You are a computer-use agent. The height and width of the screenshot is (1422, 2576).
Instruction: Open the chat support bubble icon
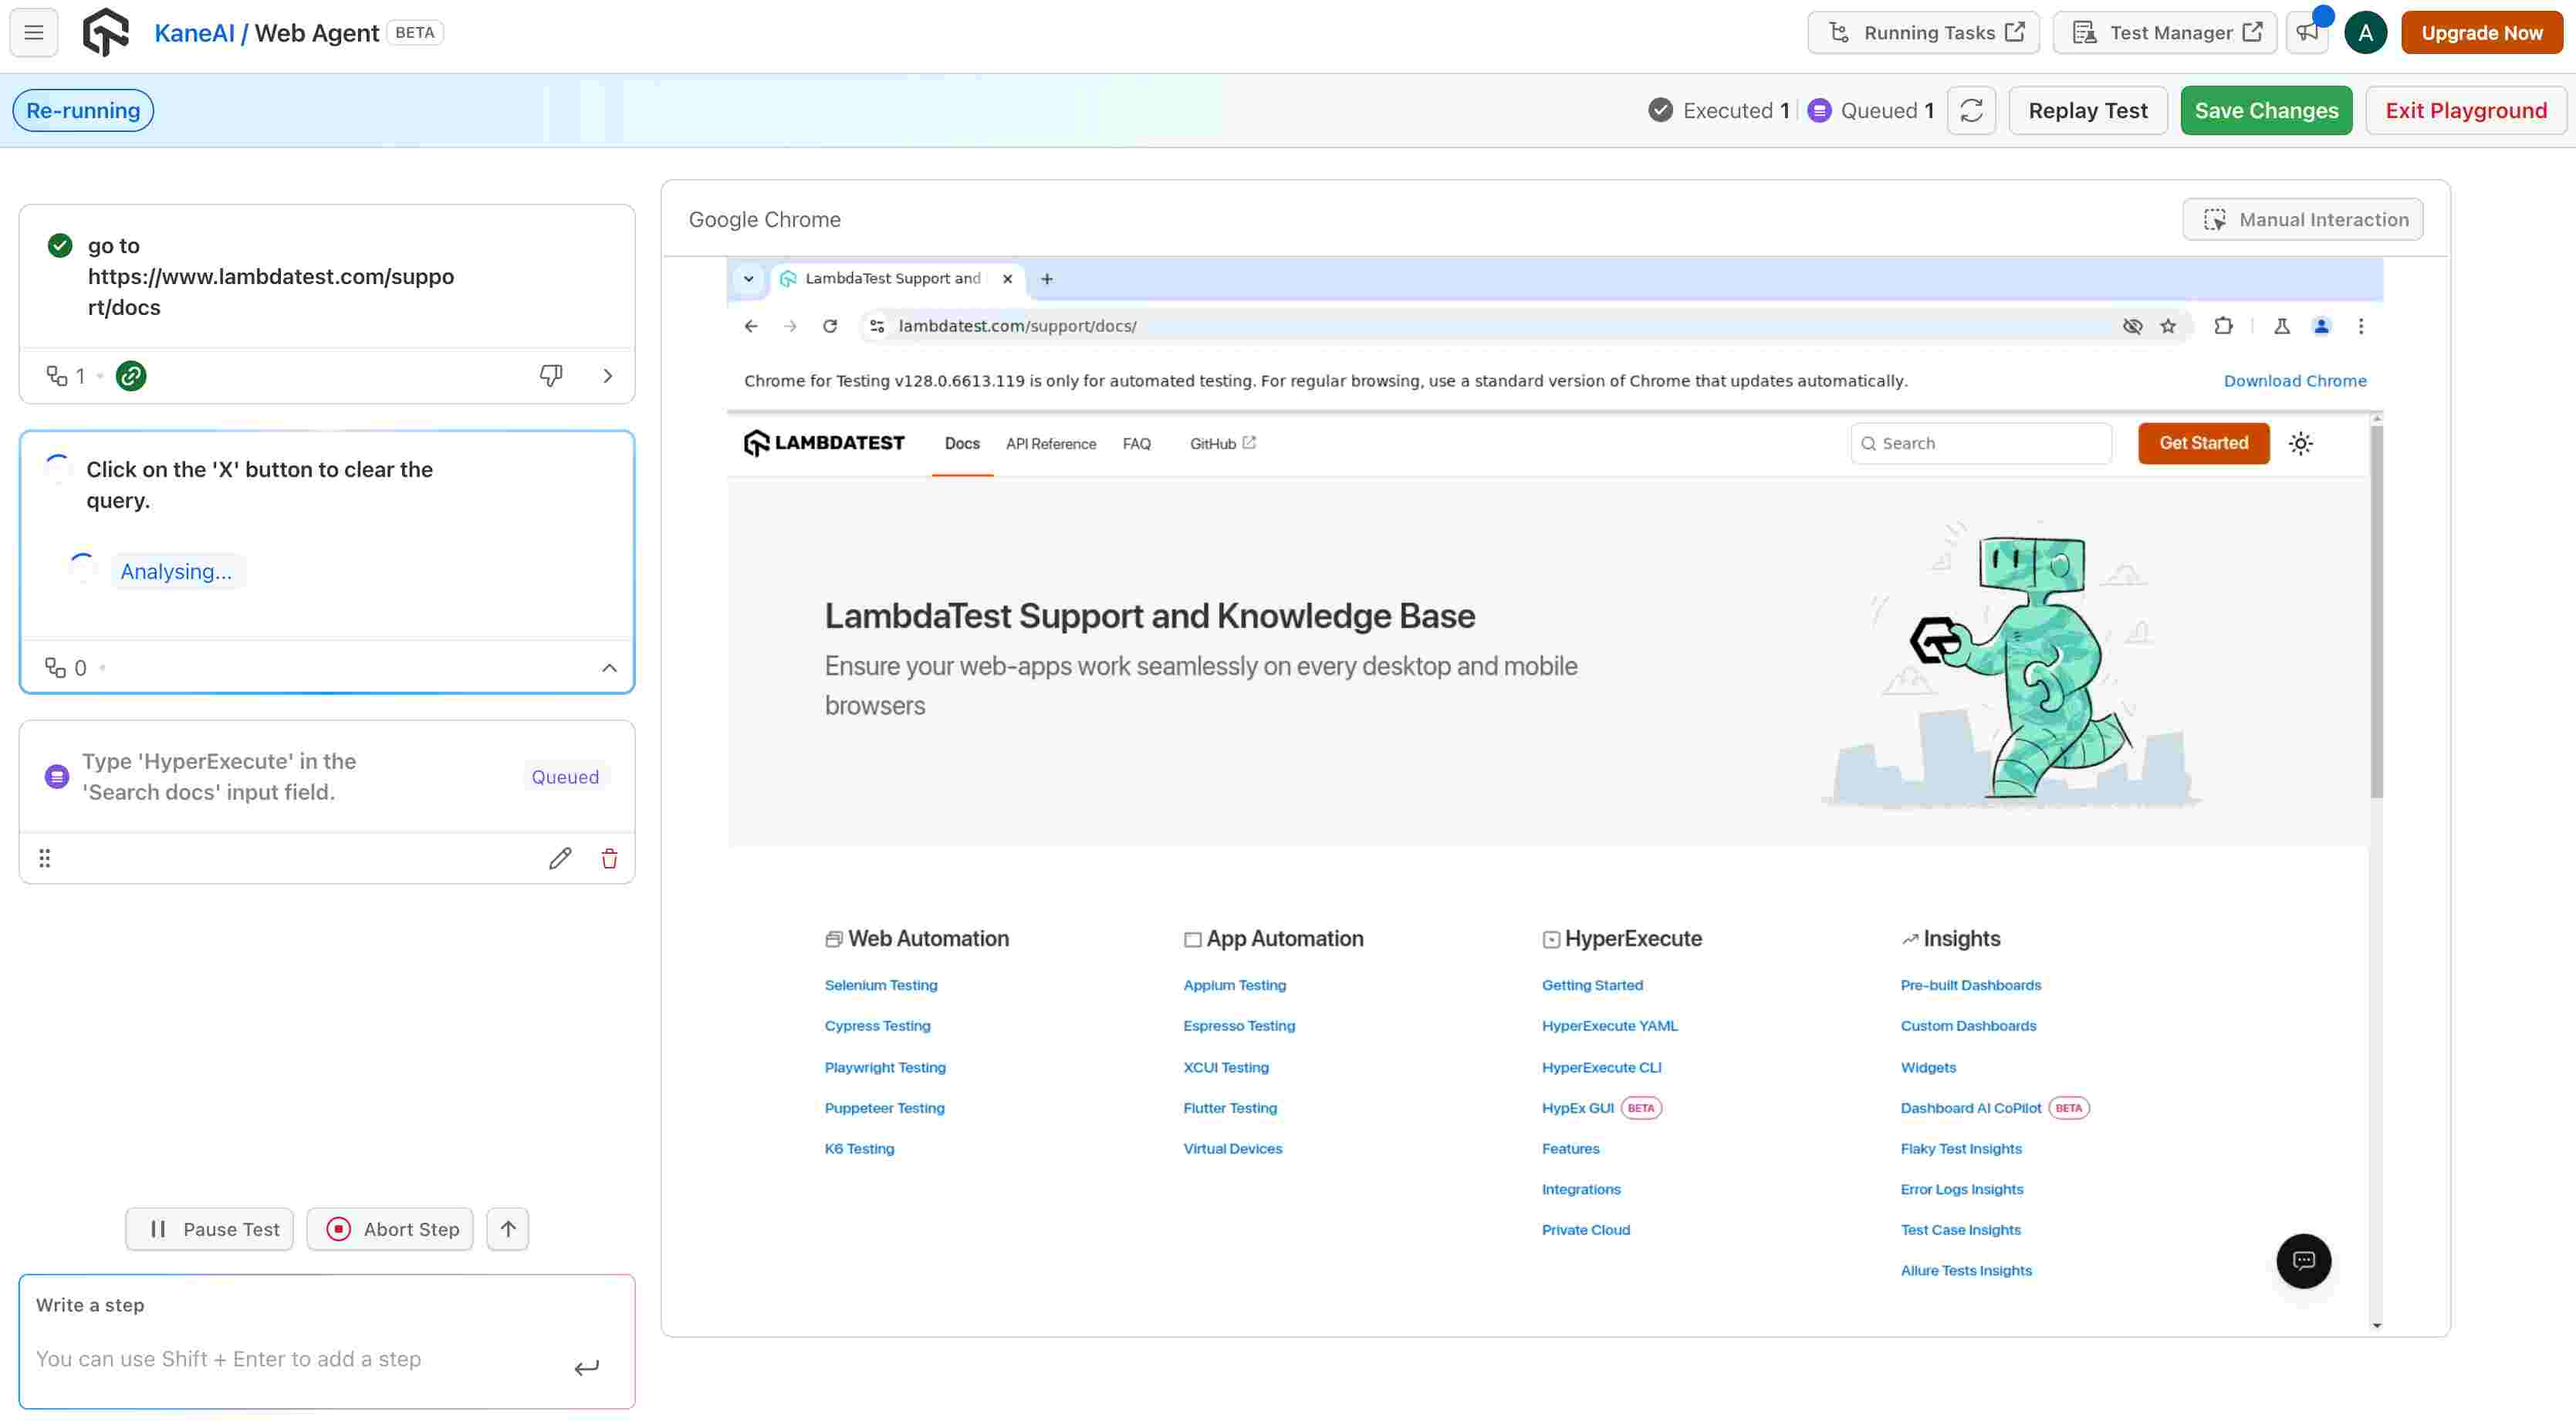click(x=2303, y=1261)
